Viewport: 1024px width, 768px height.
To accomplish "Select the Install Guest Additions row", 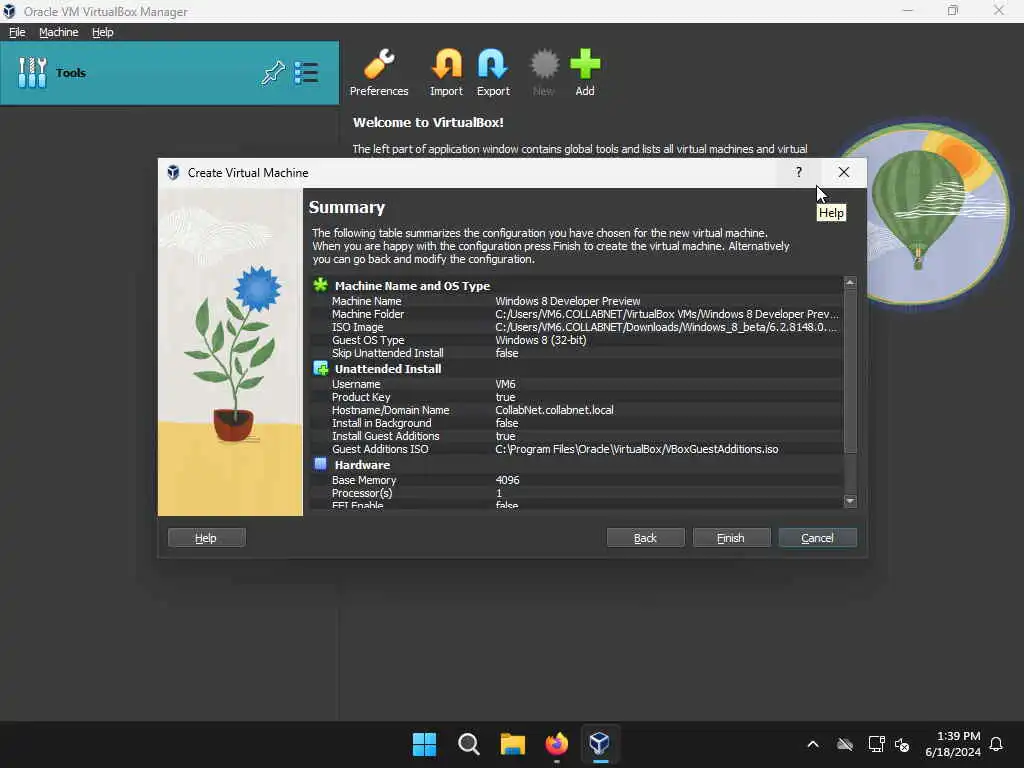I will pyautogui.click(x=577, y=436).
